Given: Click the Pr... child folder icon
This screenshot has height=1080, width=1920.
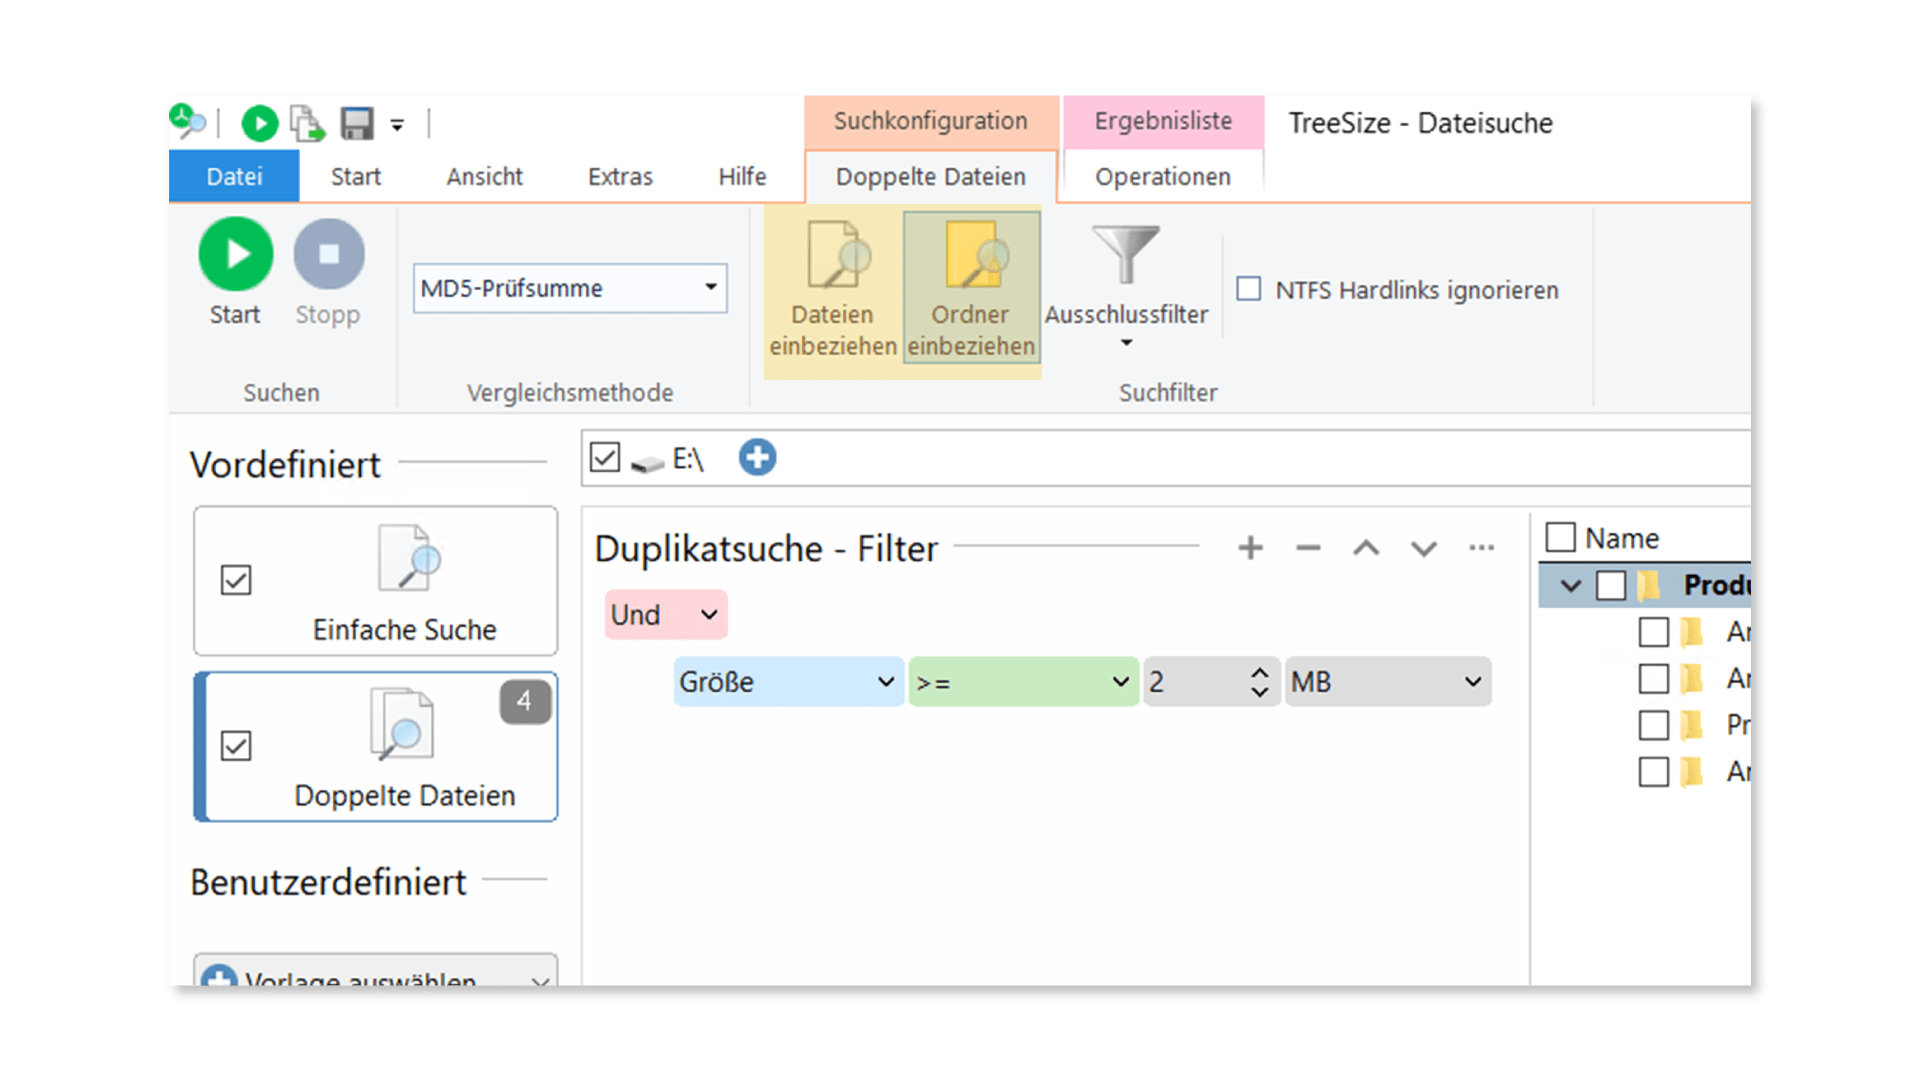Looking at the screenshot, I should click(x=1692, y=725).
